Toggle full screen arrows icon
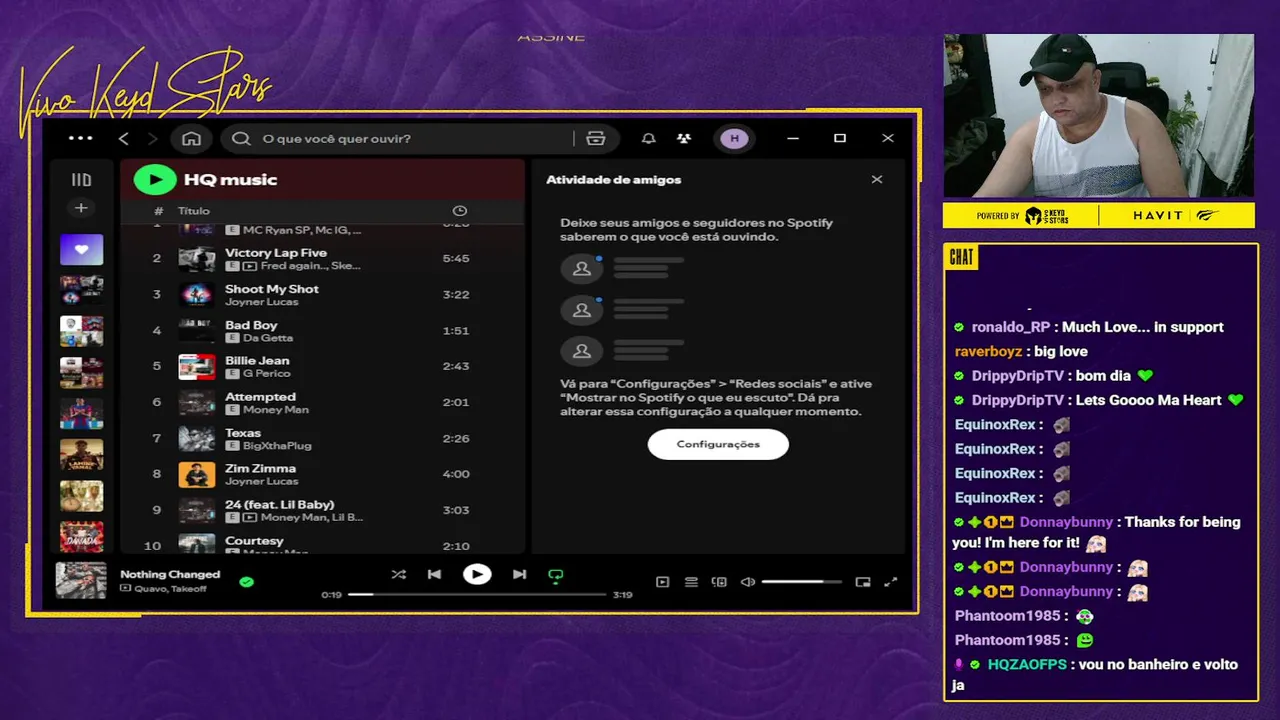The image size is (1280, 720). [891, 582]
